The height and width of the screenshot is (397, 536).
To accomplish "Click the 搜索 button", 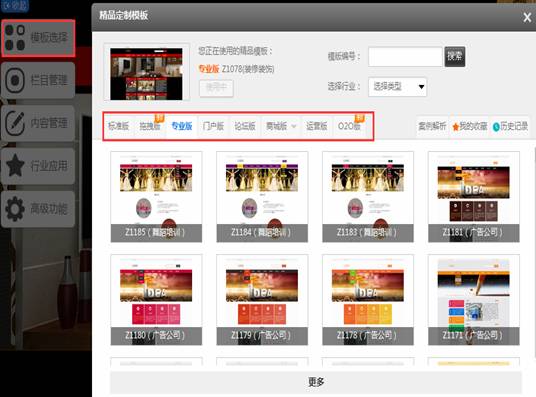I will (455, 56).
